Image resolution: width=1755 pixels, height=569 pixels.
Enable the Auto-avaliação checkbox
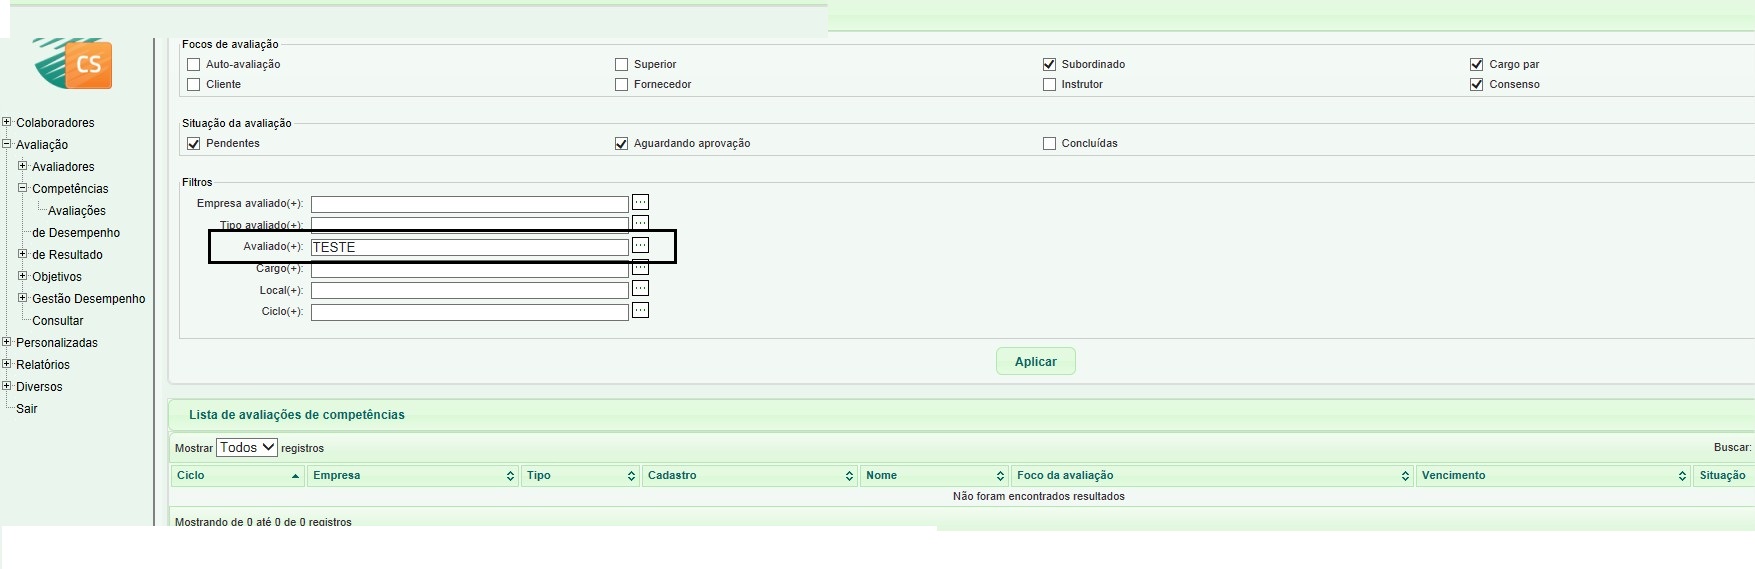[194, 65]
